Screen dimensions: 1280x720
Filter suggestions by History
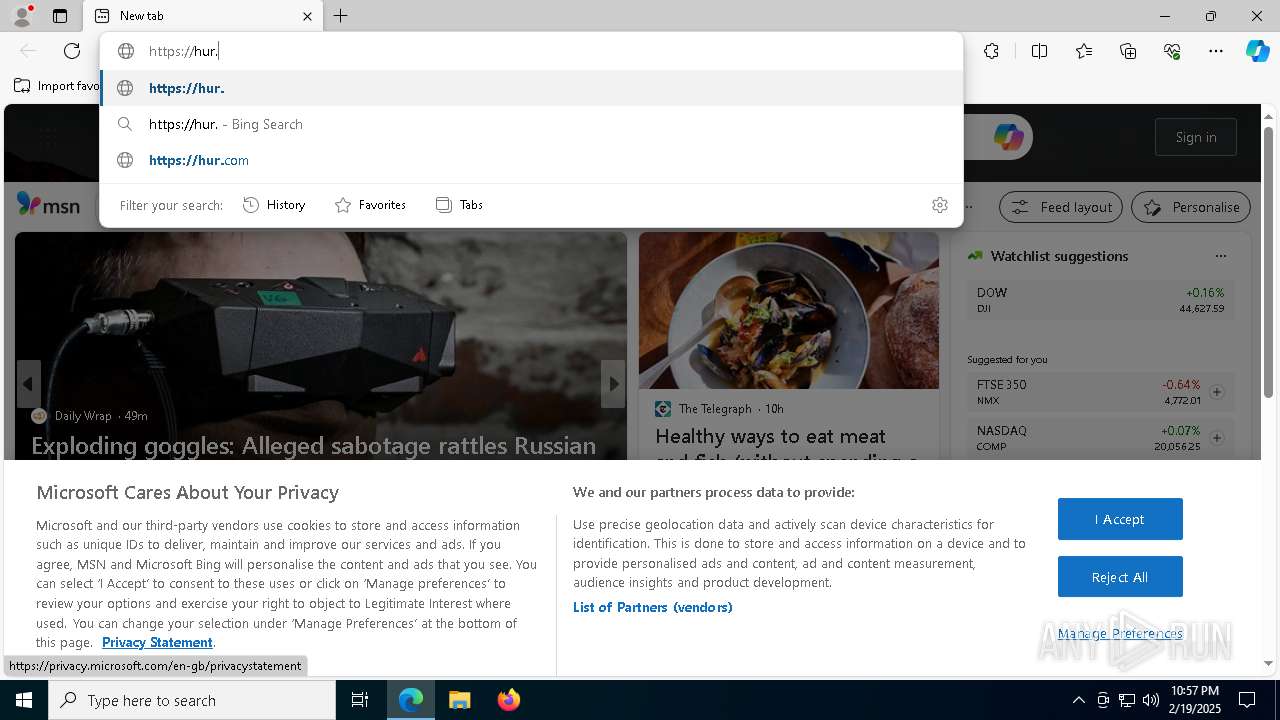pyautogui.click(x=274, y=205)
